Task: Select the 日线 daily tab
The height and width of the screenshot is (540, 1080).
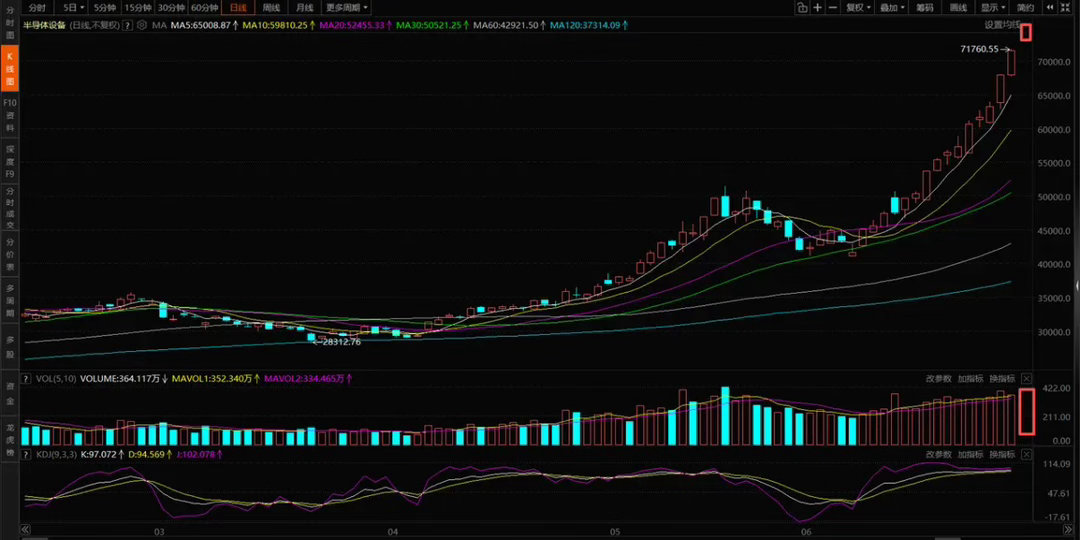Action: (237, 8)
